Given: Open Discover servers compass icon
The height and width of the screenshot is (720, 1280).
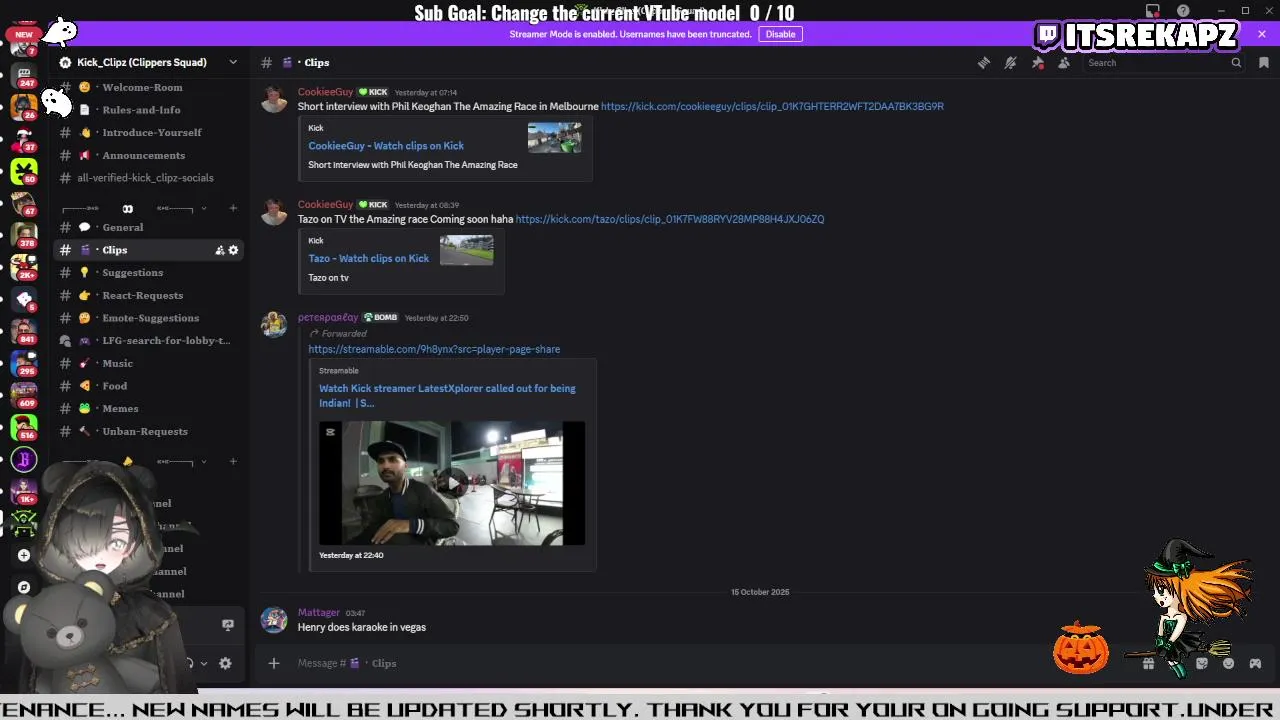Looking at the screenshot, I should (24, 587).
